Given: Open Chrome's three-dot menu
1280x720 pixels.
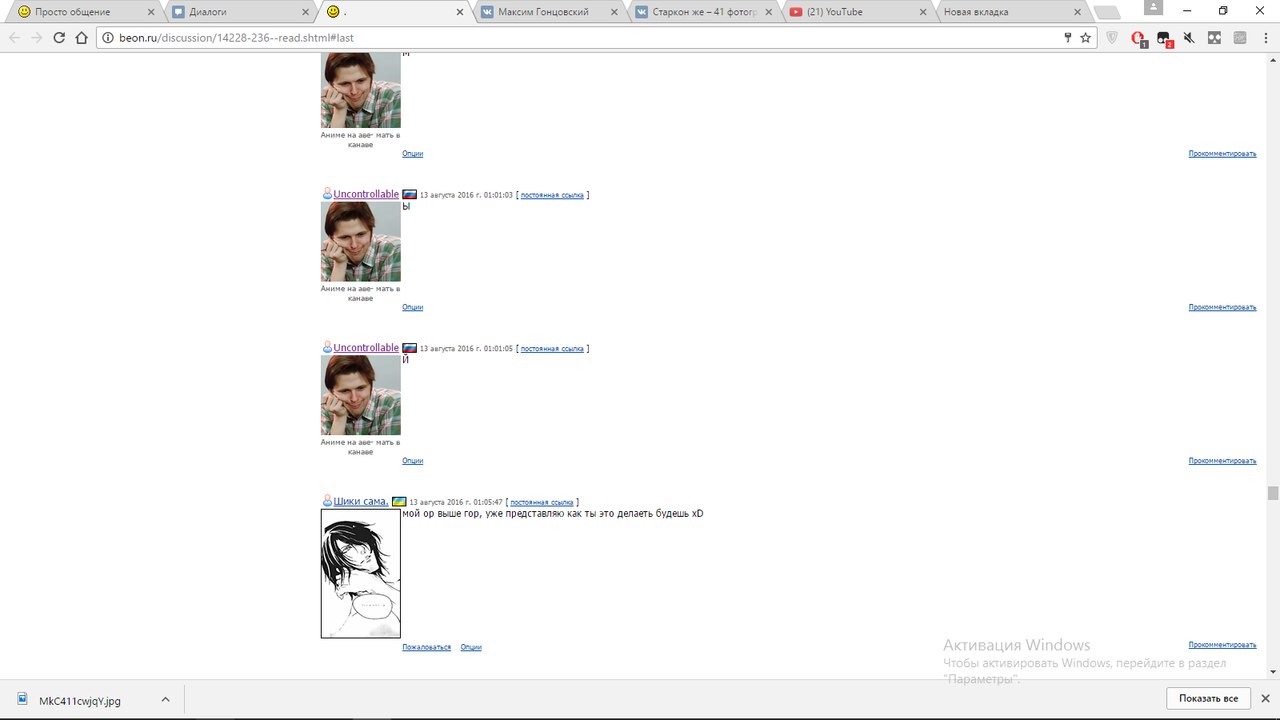Looking at the screenshot, I should click(1264, 38).
